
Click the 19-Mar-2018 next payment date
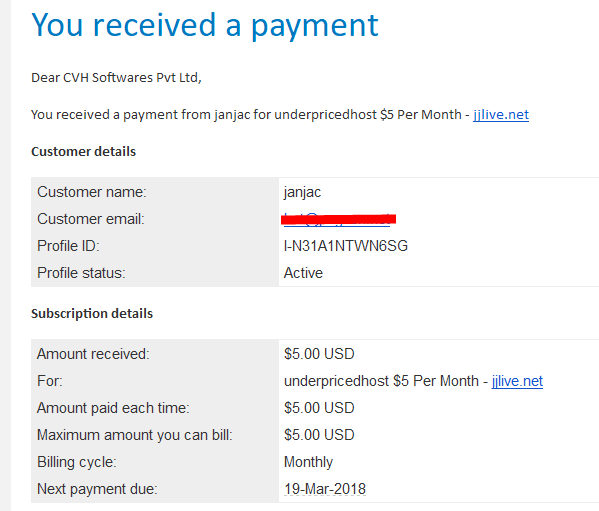[x=325, y=489]
